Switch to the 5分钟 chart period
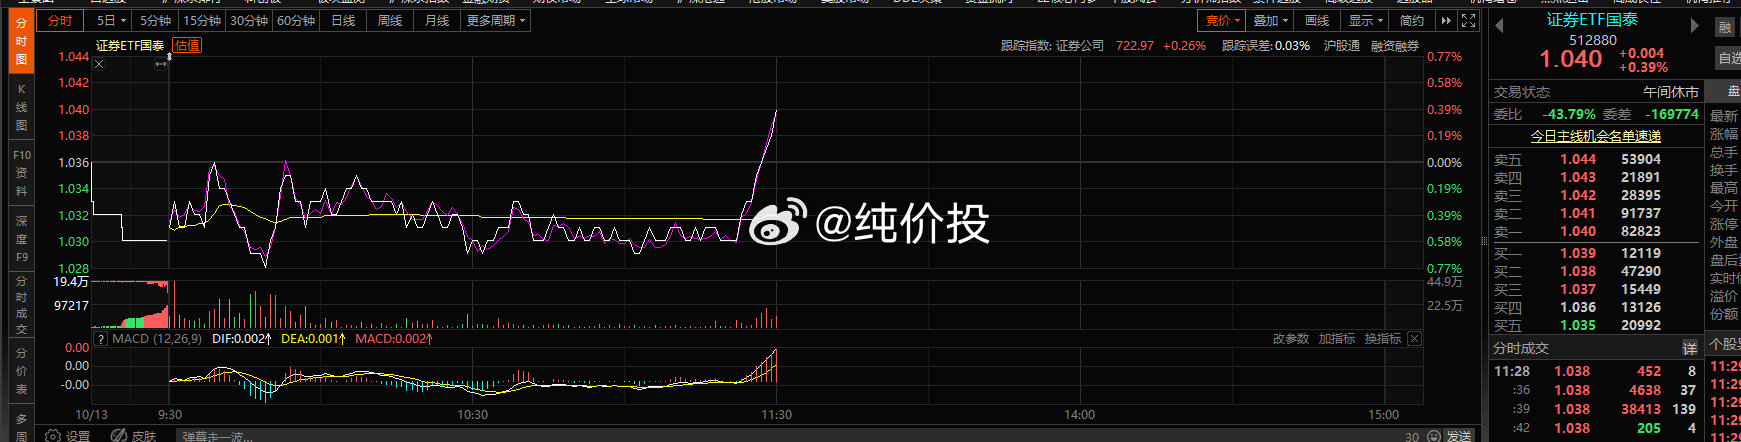This screenshot has height=442, width=1741. tap(155, 20)
